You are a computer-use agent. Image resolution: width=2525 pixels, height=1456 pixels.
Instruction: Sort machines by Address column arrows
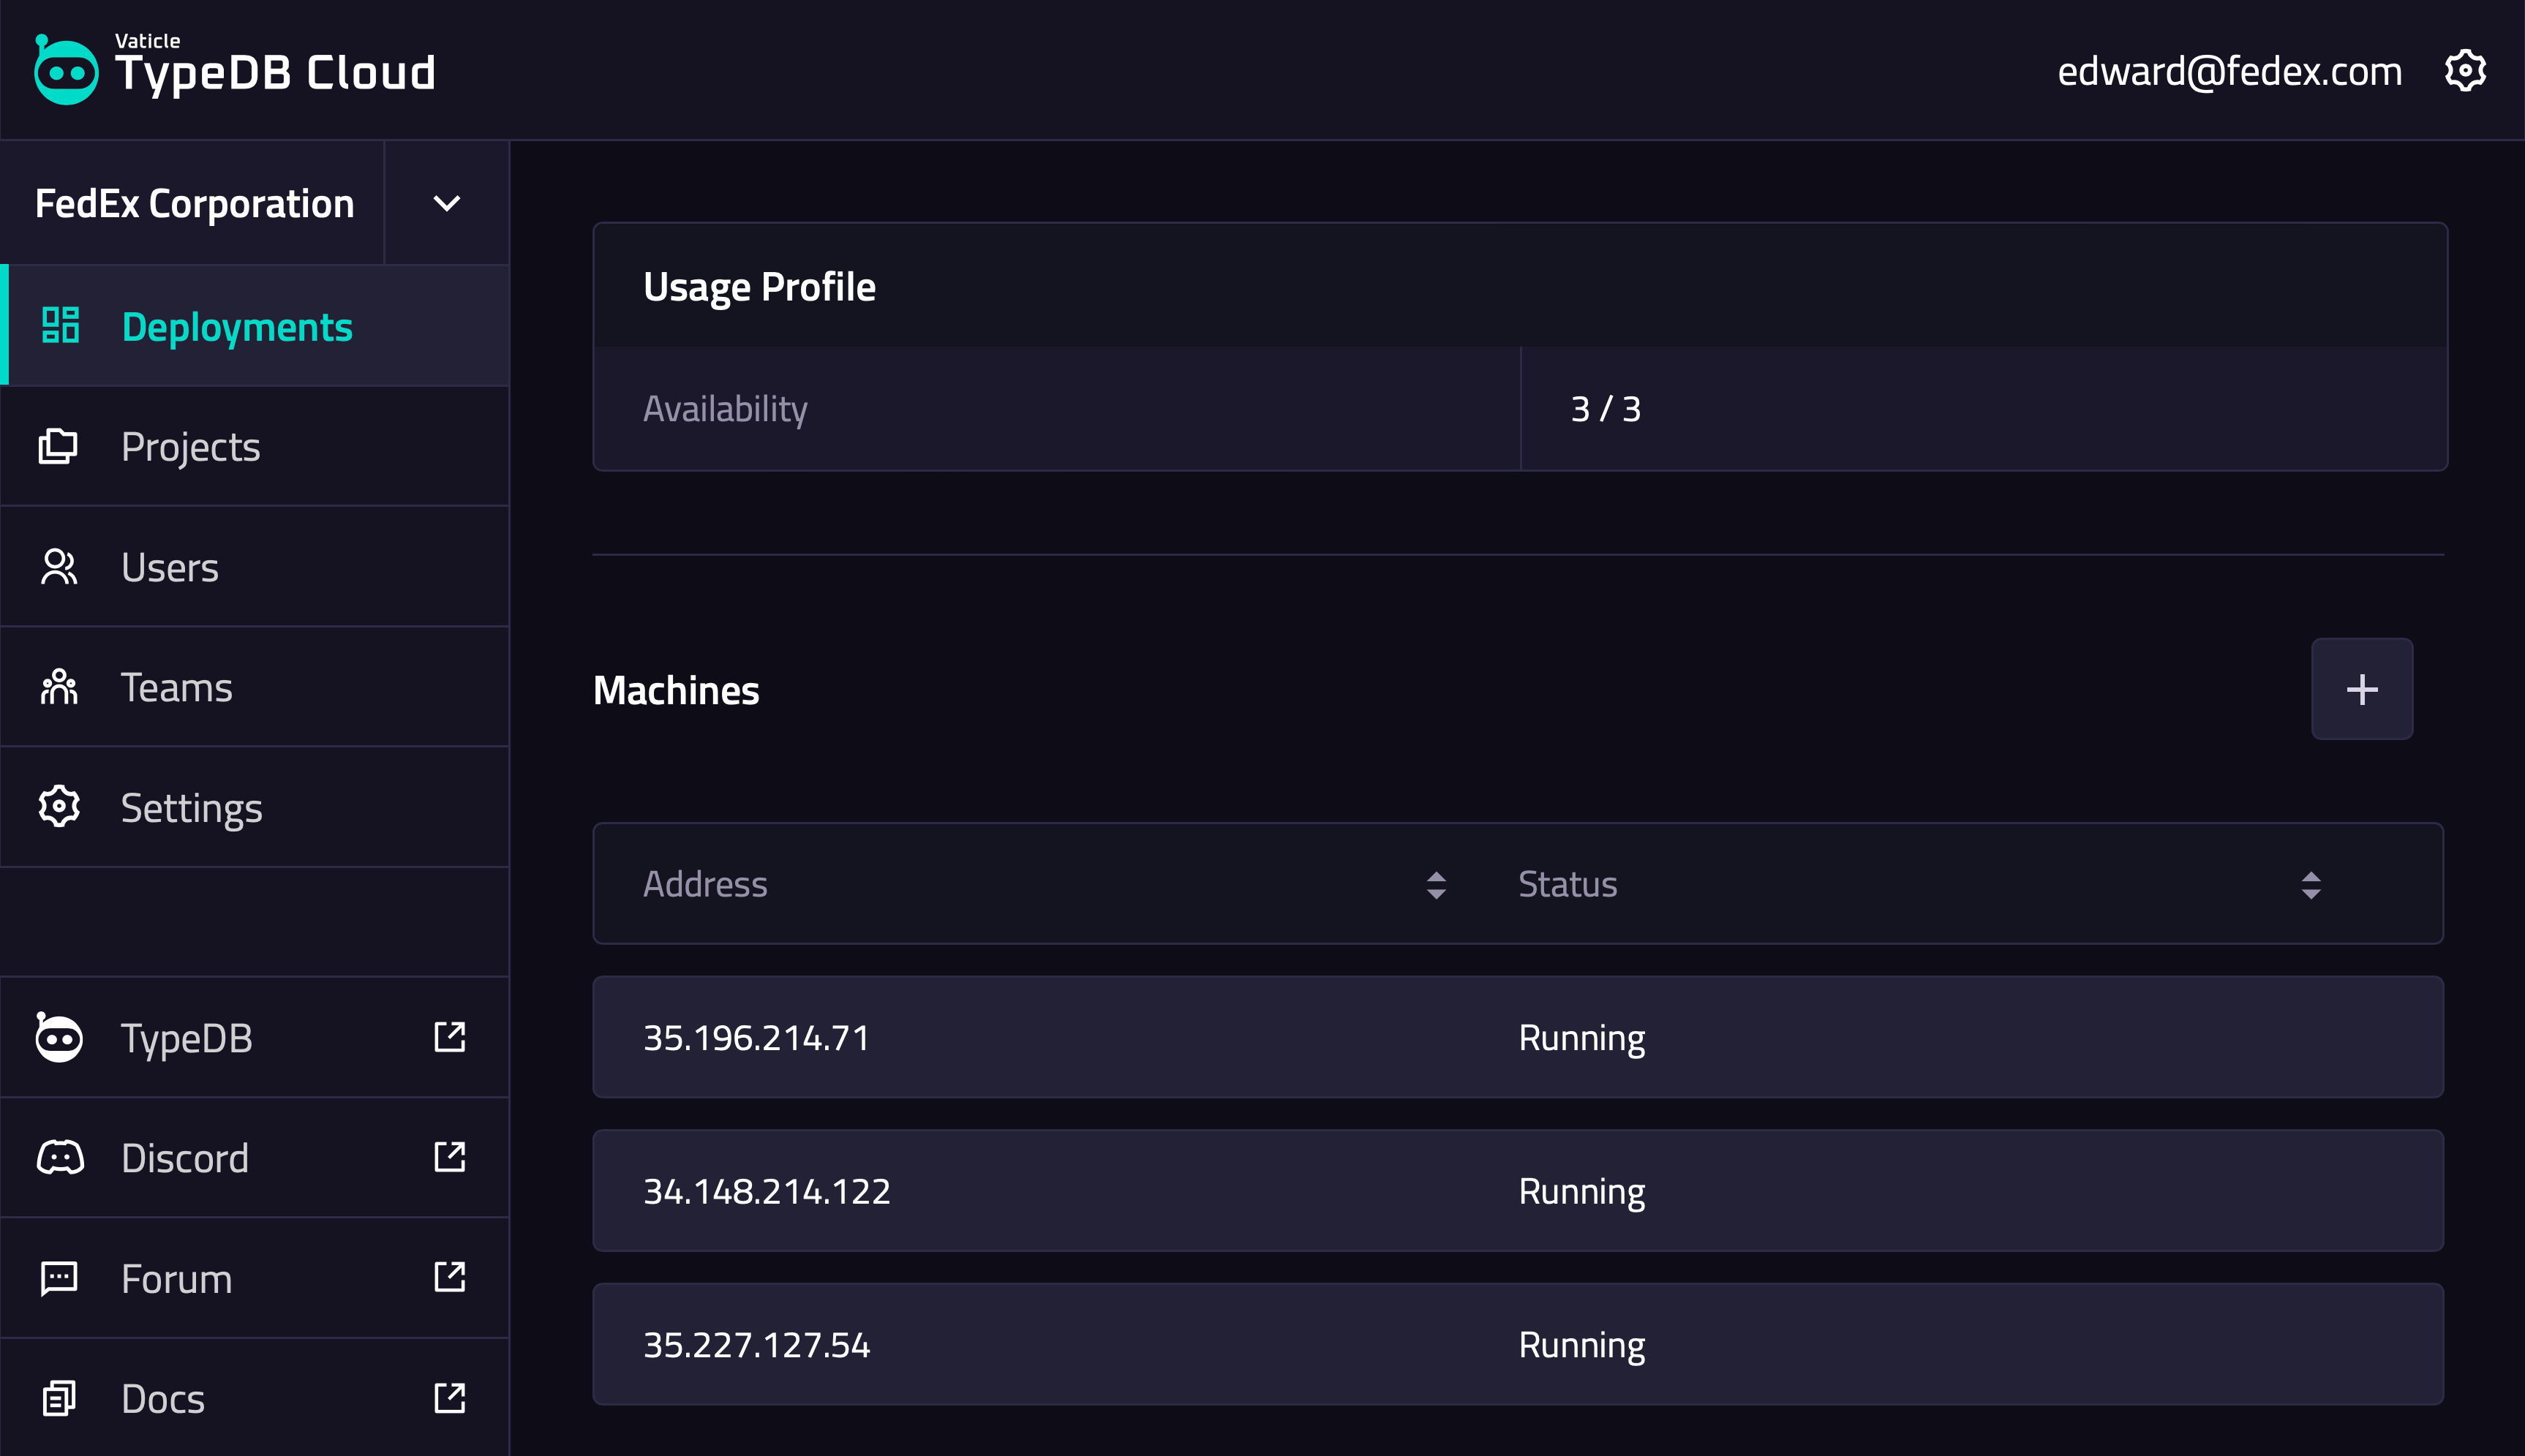[1436, 885]
